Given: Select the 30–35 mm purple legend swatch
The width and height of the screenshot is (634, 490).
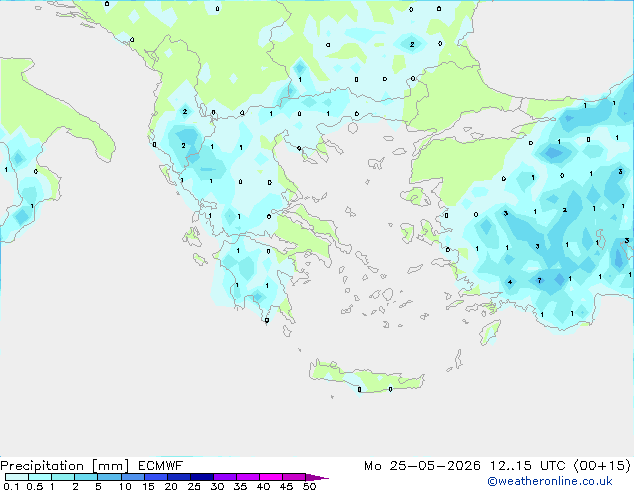Looking at the screenshot, I should point(225,477).
